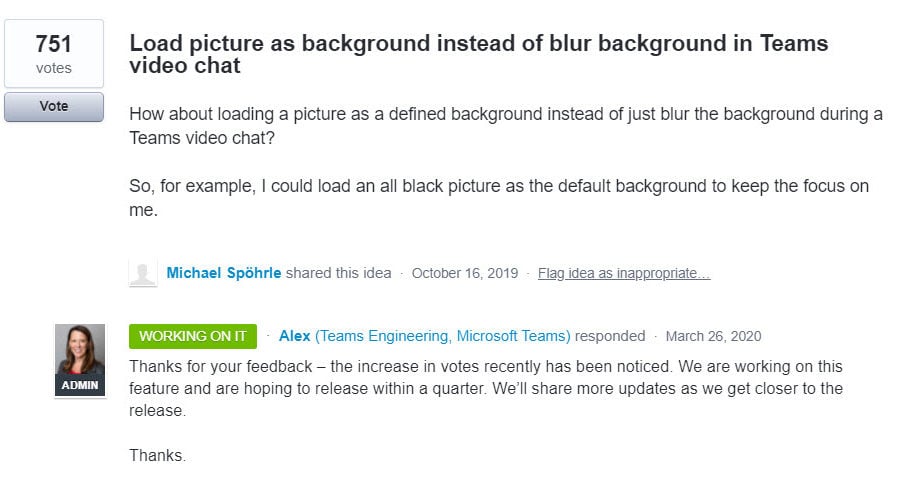Click the 'shared this idea' text

(339, 273)
